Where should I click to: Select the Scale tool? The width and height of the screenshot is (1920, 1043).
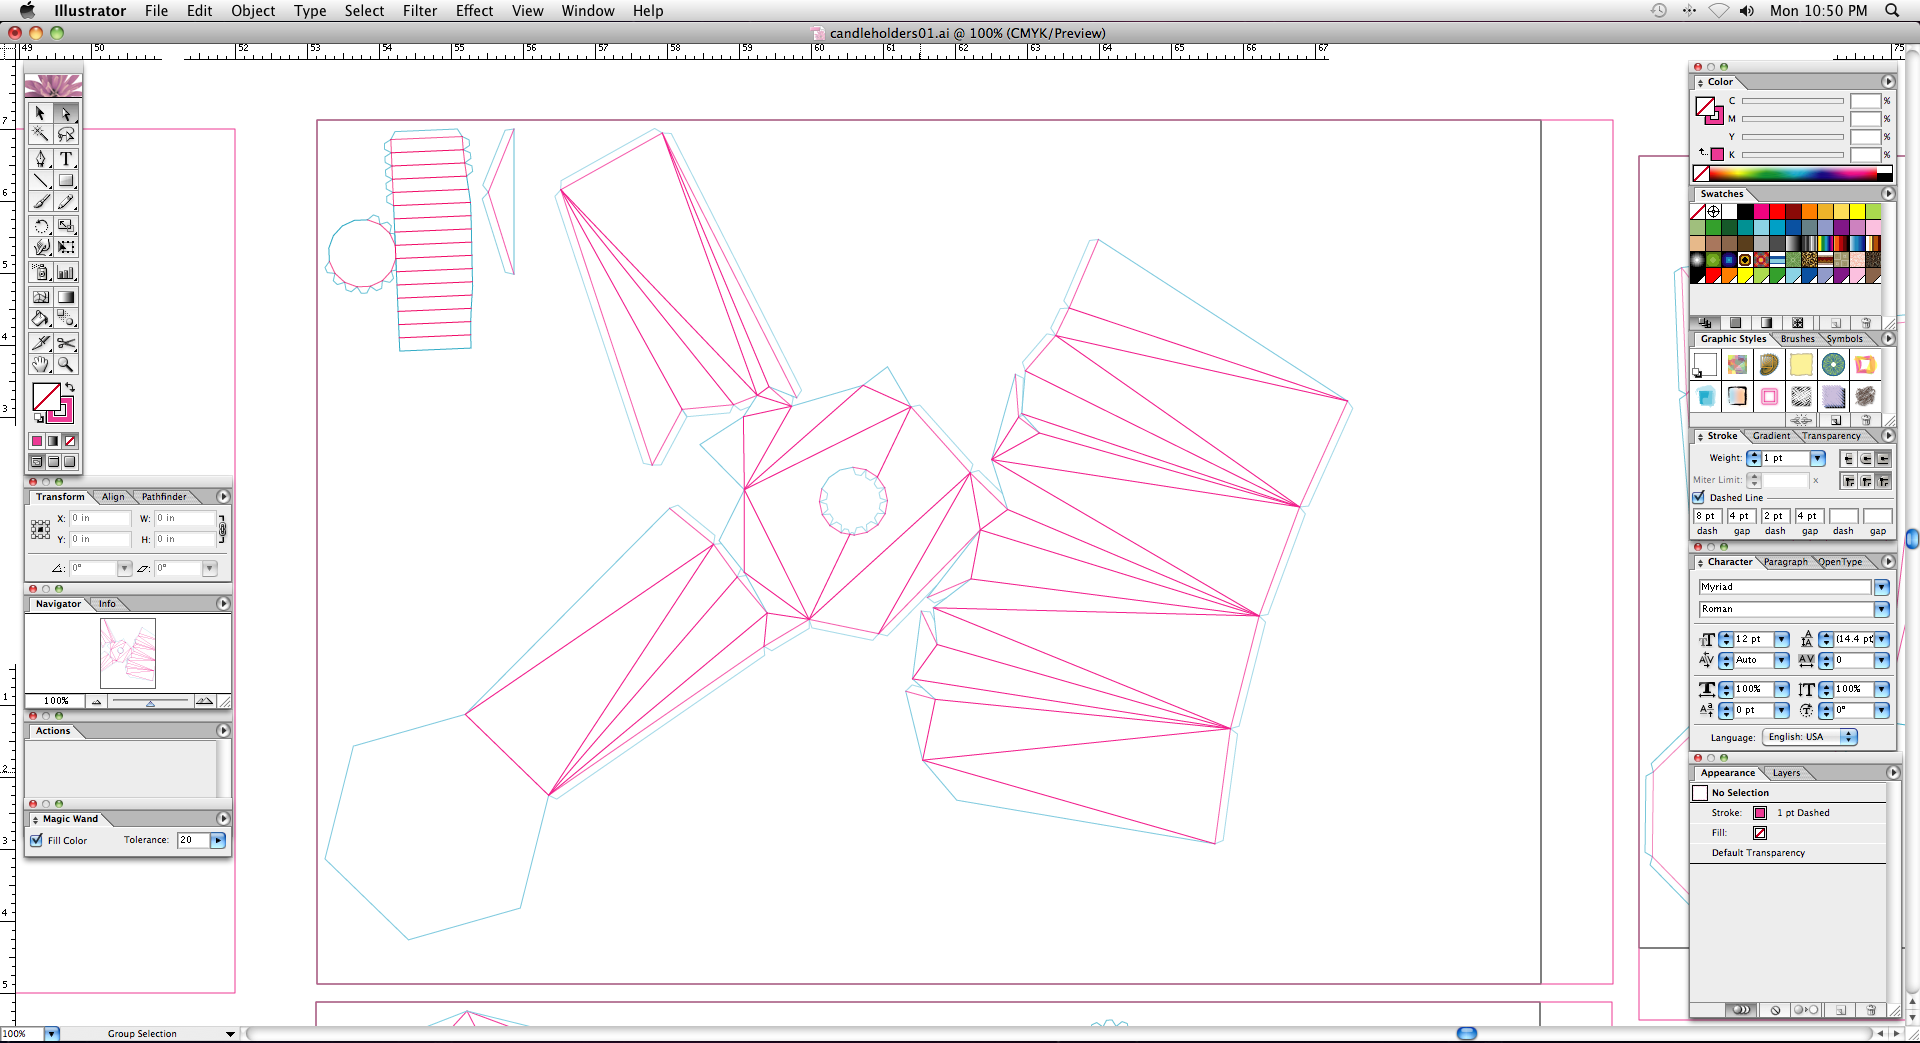(x=66, y=226)
